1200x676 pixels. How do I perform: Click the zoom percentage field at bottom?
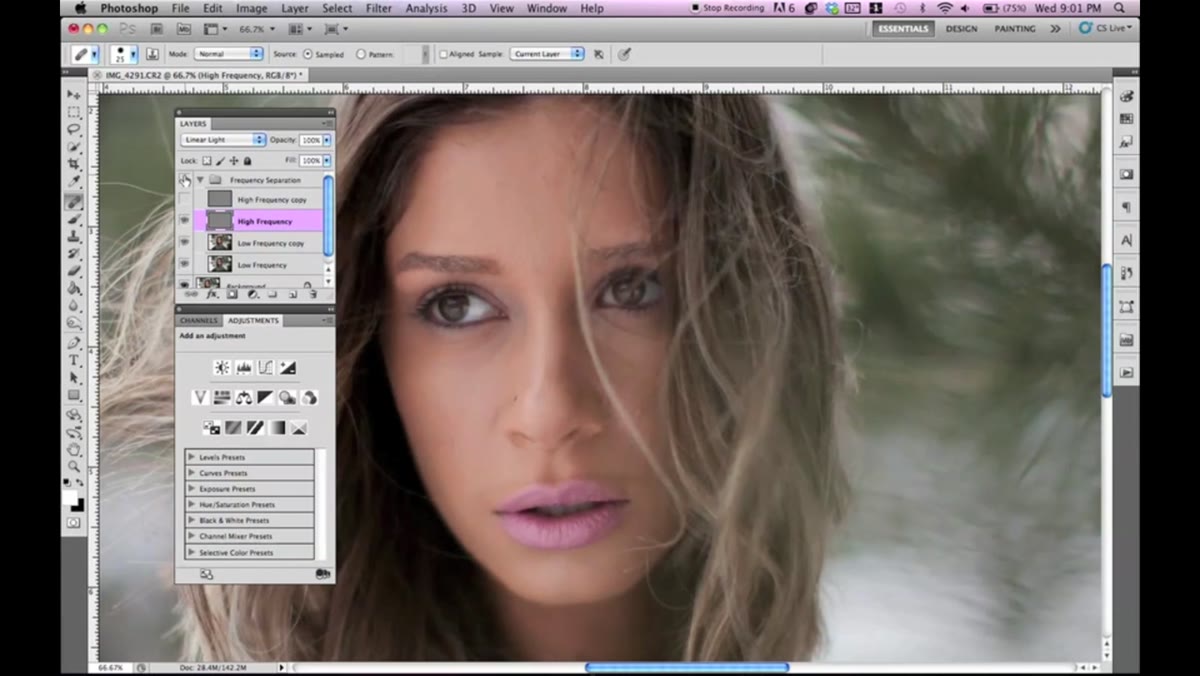click(x=111, y=667)
